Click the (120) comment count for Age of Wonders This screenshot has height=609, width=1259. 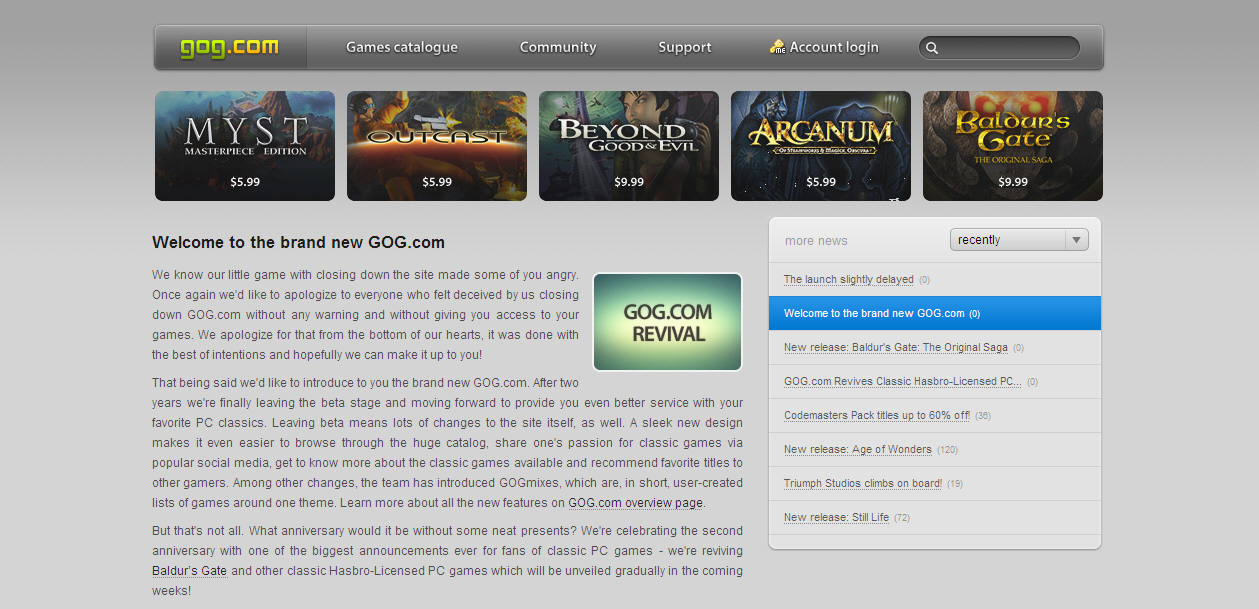pyautogui.click(x=947, y=450)
